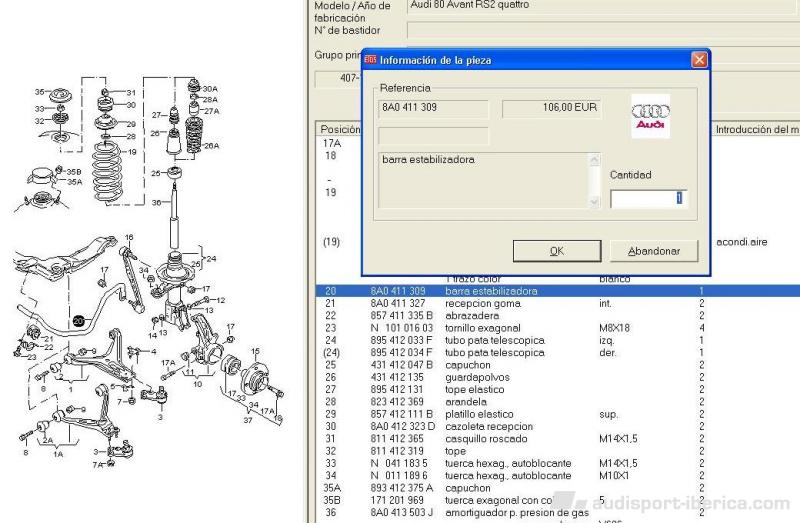The image size is (800, 523).
Task: Select row 32 tope 811 412 319
Action: [x=558, y=451]
